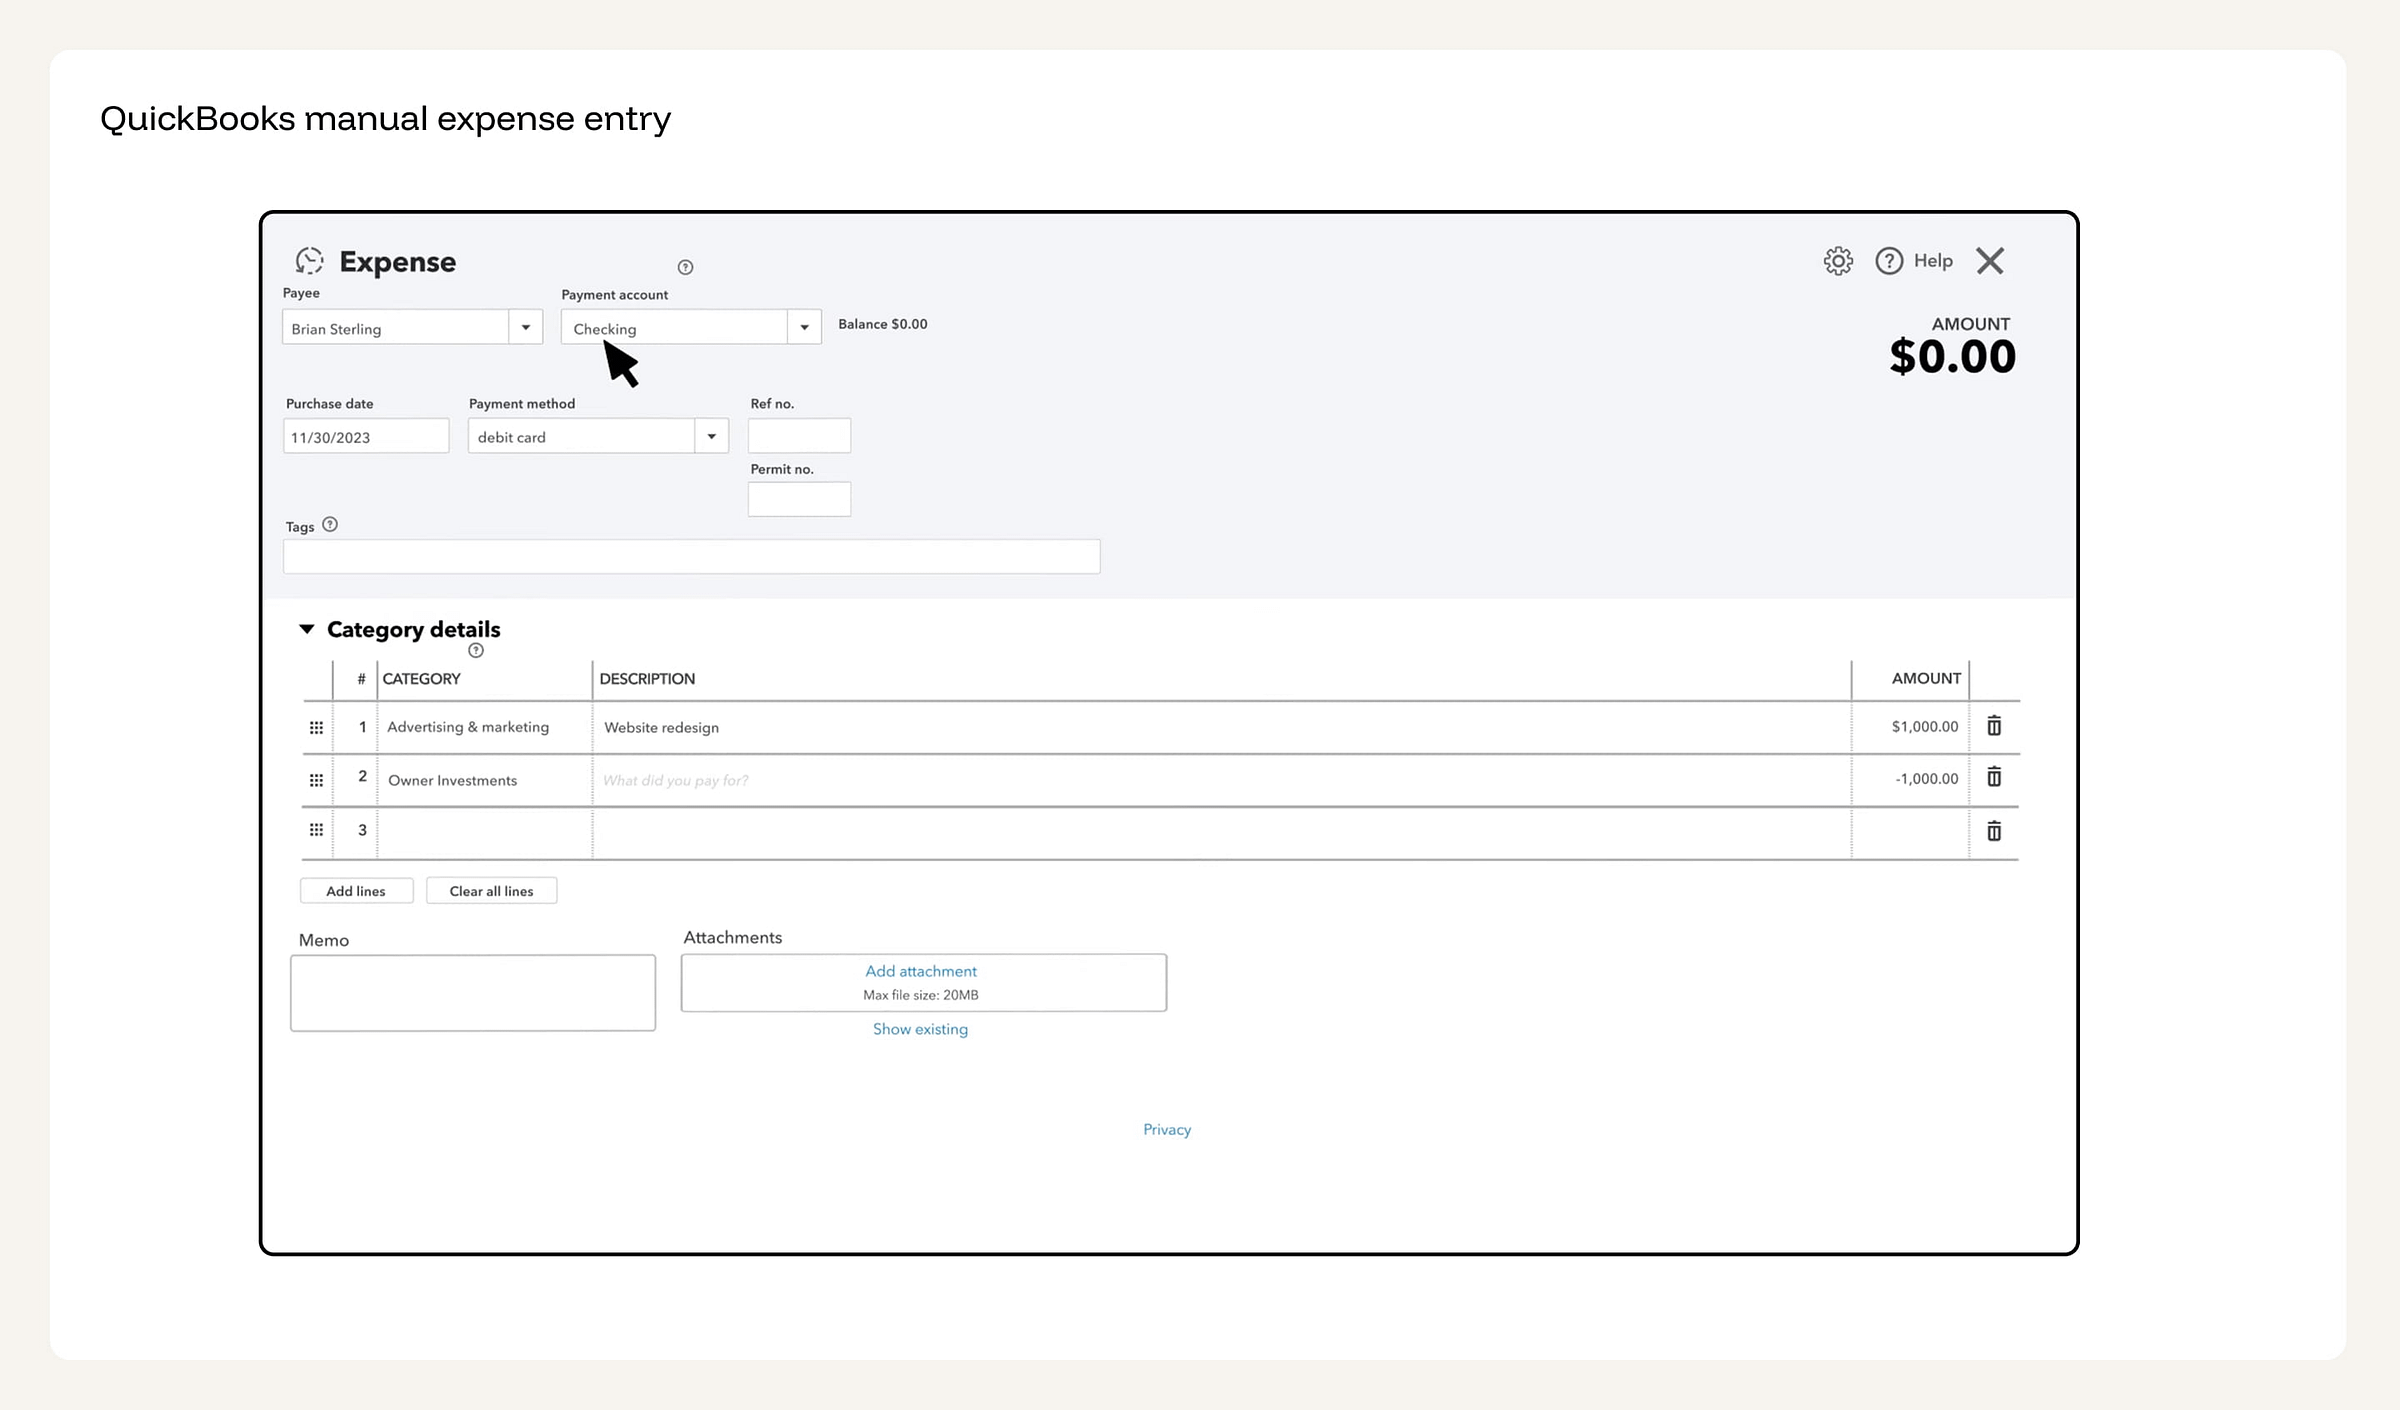Open the Payment account dropdown arrow
The height and width of the screenshot is (1410, 2400).
pos(804,327)
